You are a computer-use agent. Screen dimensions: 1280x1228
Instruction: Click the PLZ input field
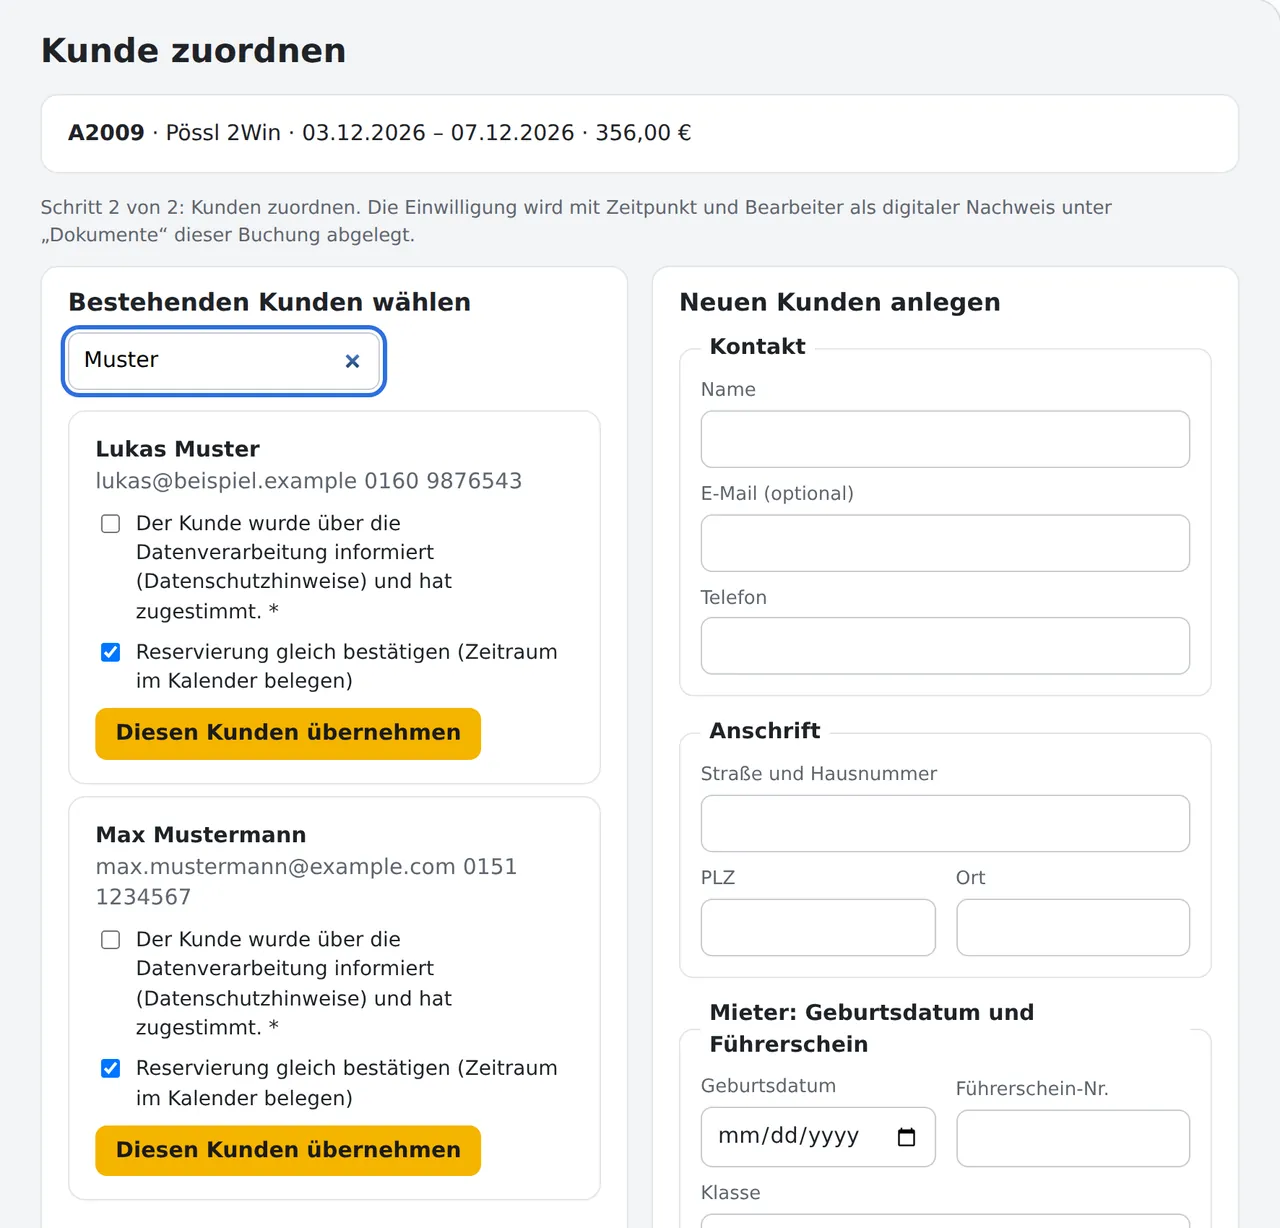coord(818,927)
